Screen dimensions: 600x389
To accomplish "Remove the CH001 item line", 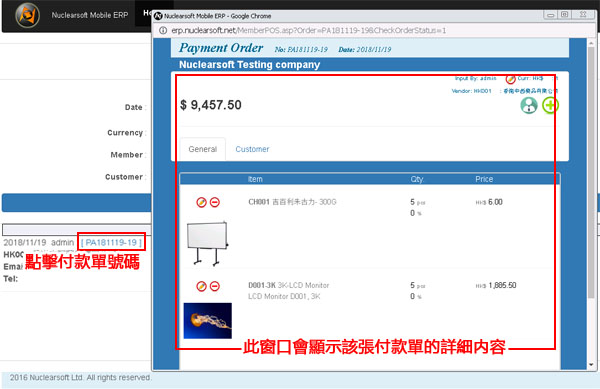I will pyautogui.click(x=215, y=202).
